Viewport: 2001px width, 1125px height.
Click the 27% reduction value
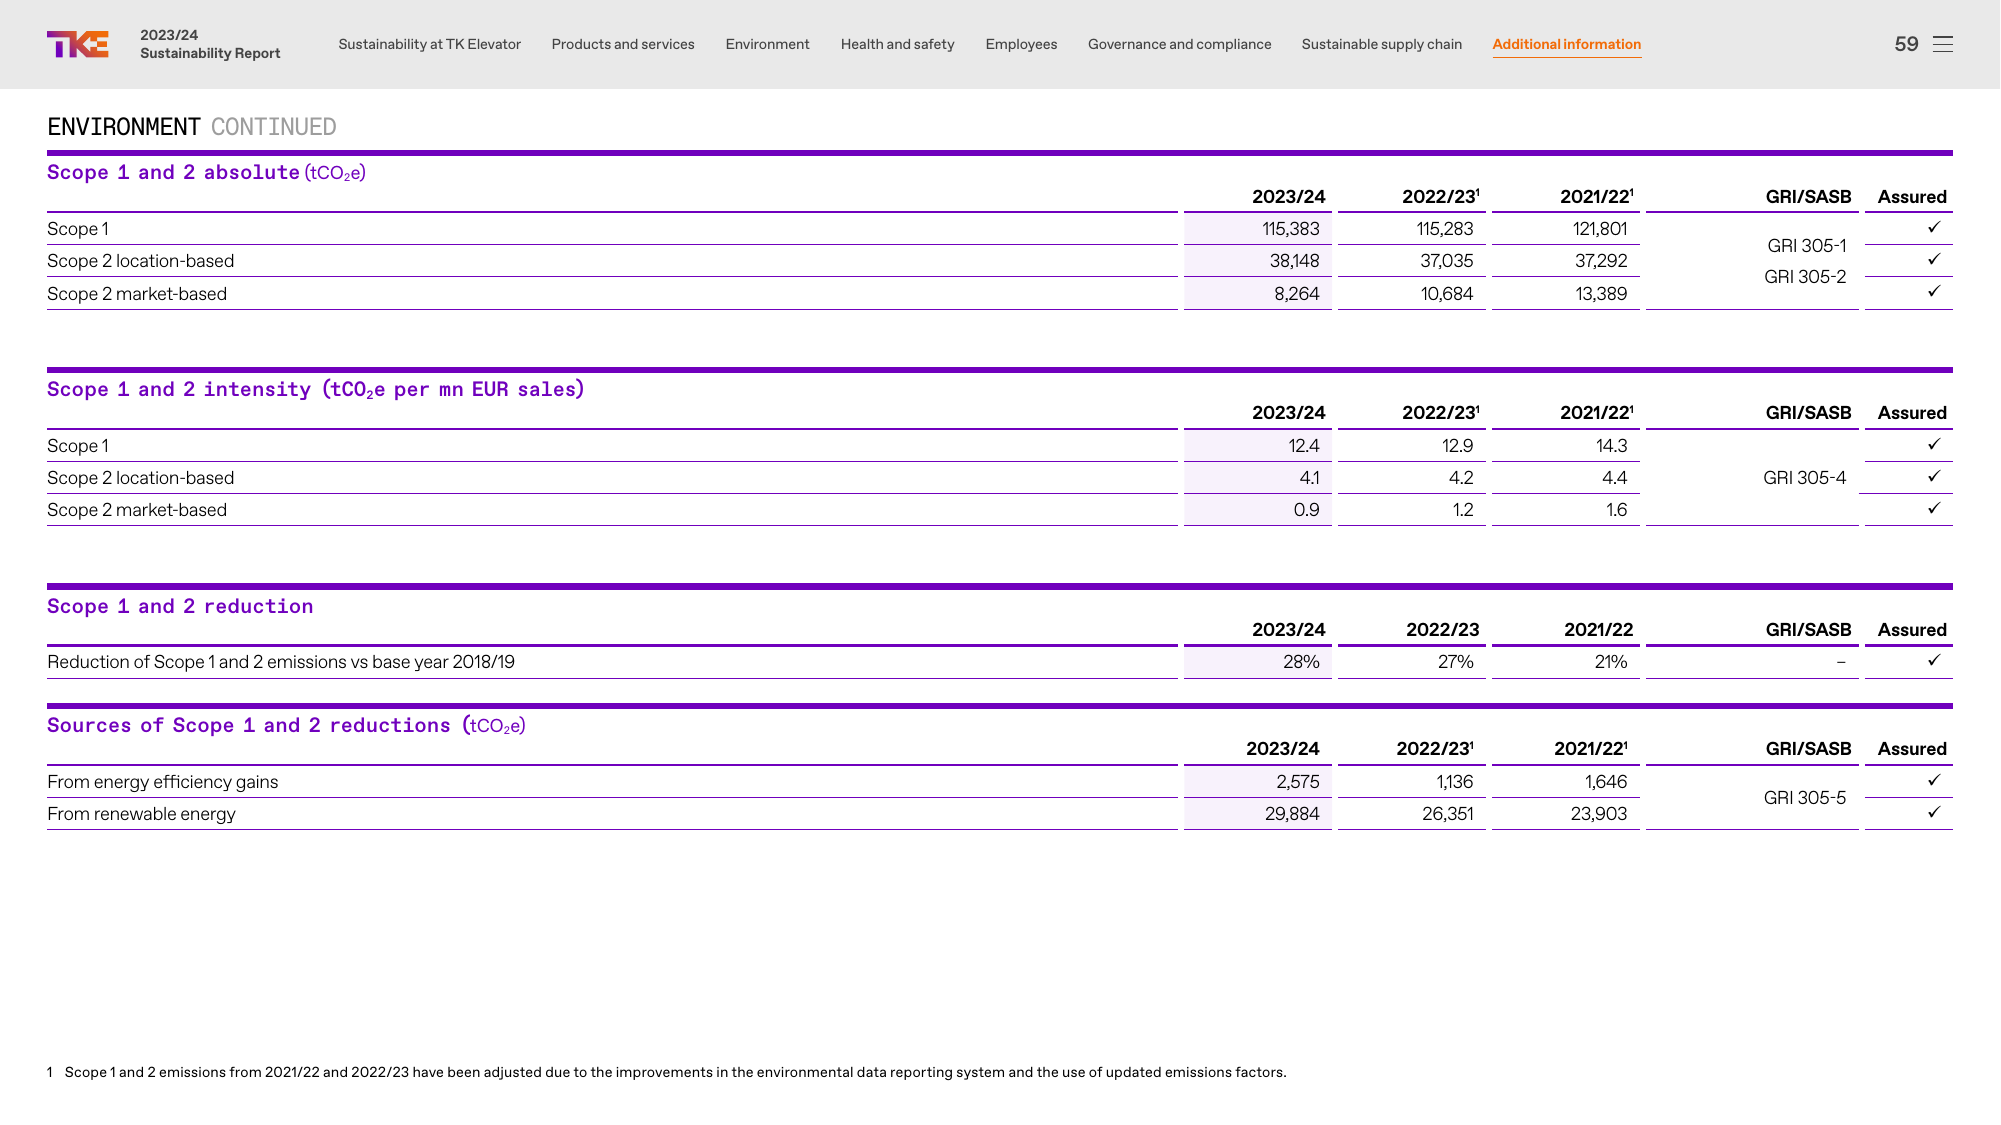click(1455, 662)
